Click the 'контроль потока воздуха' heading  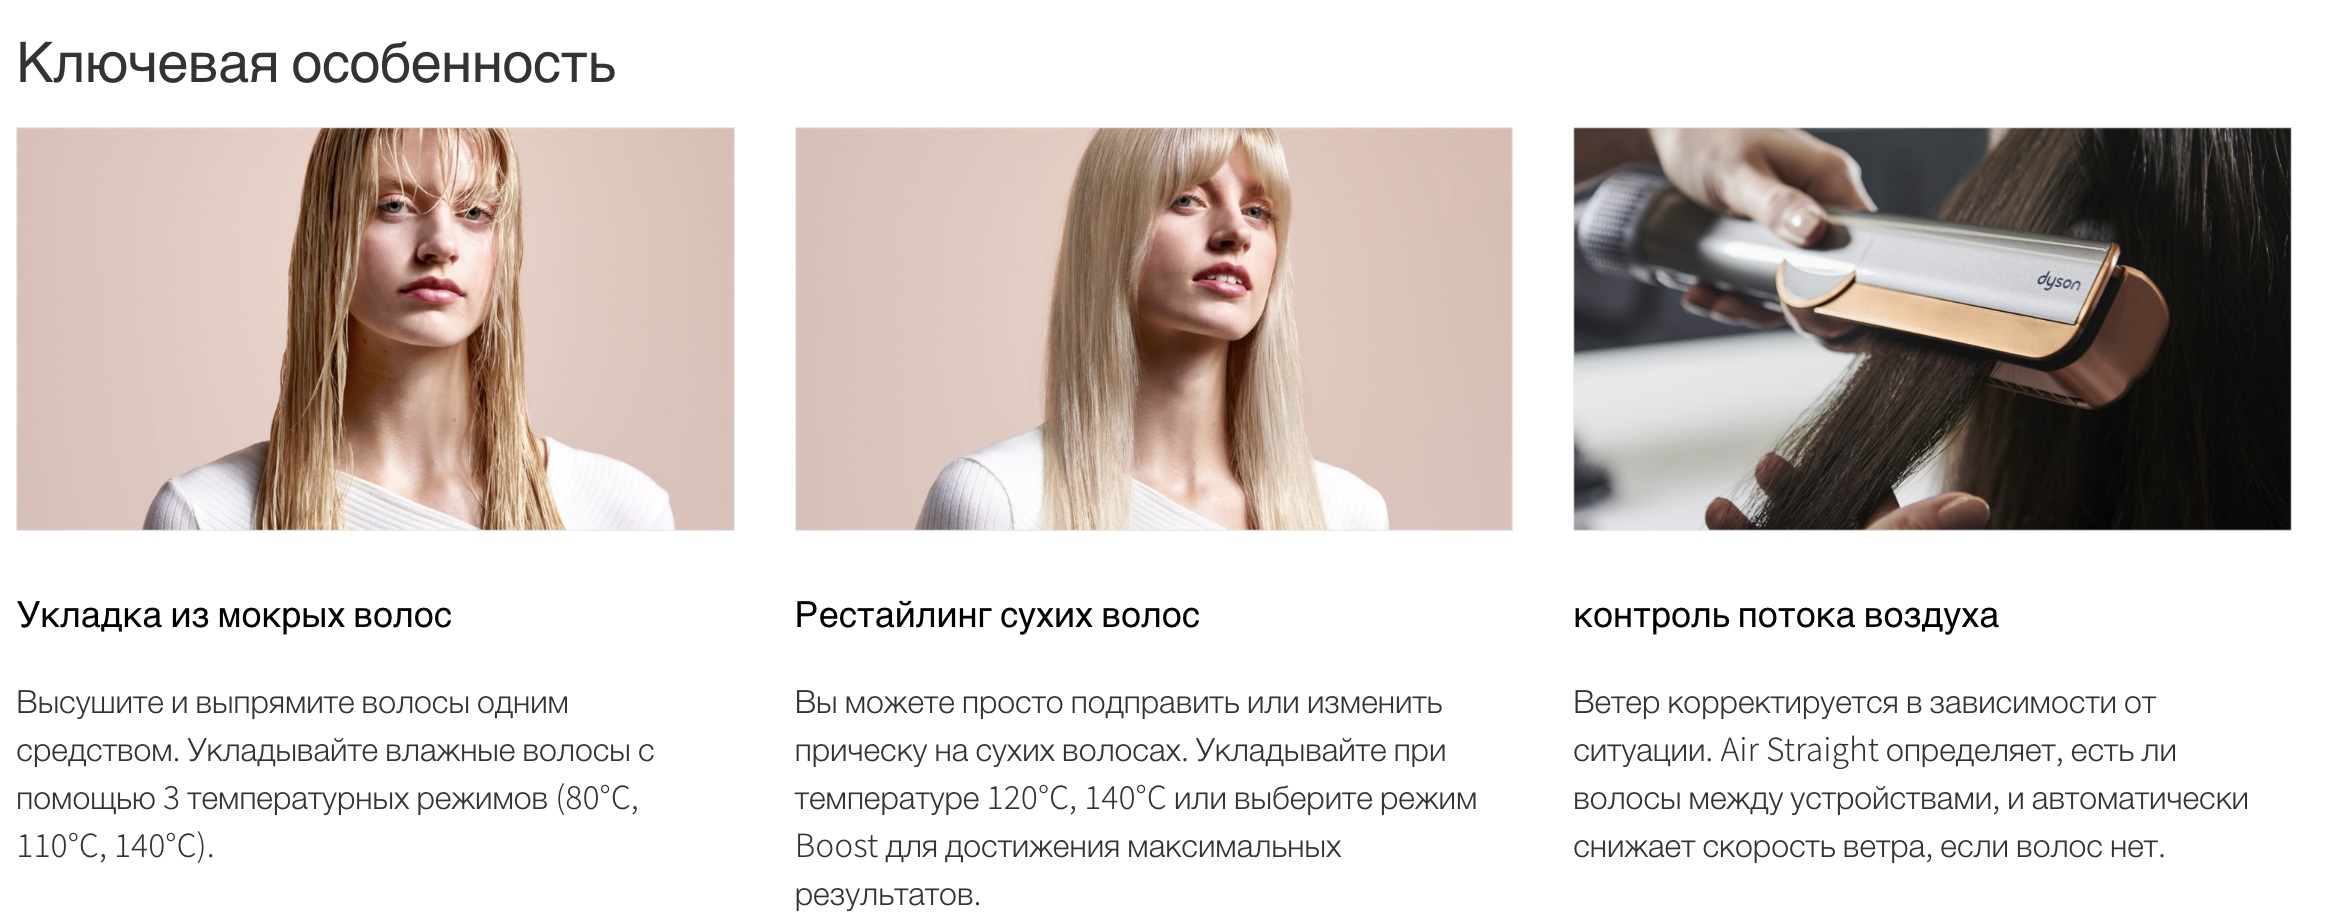point(1785,615)
